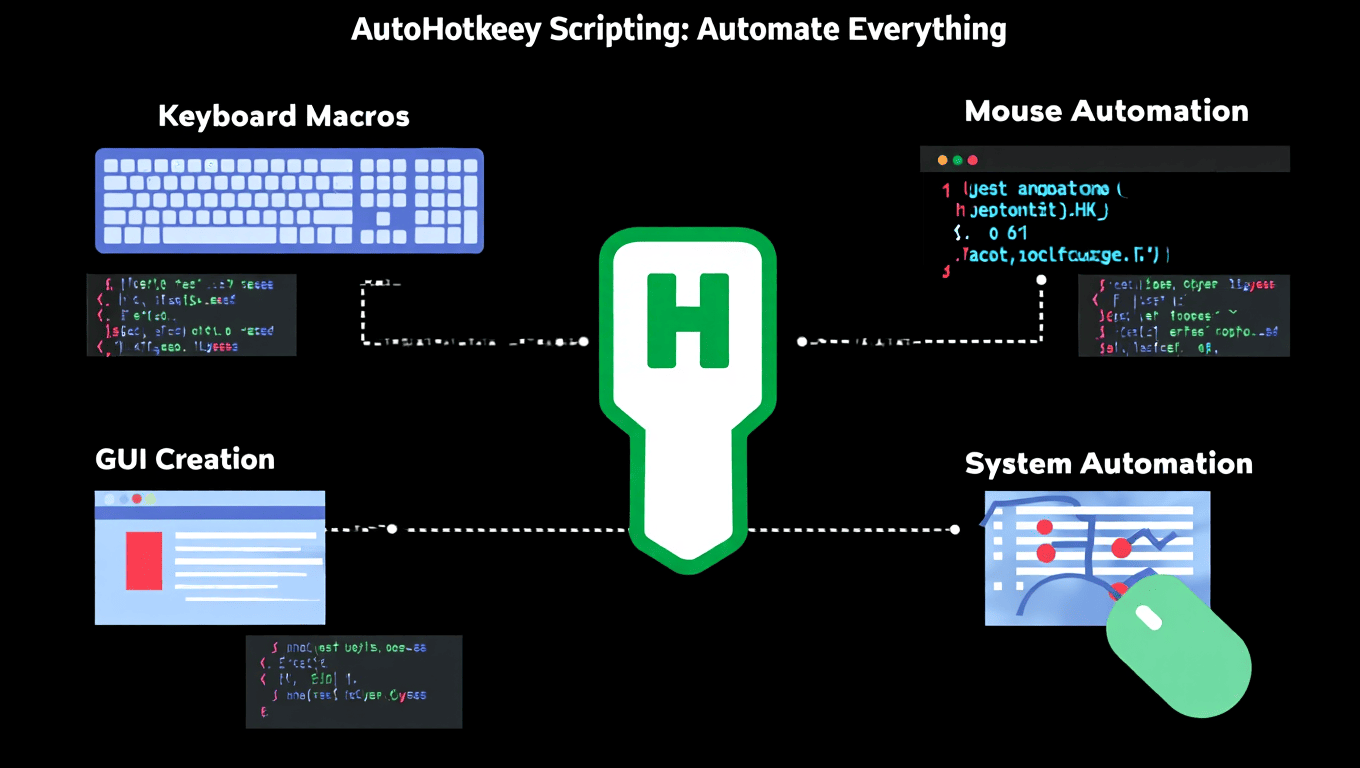Screen dimensions: 1360x768
Task: Click the white scroll wheel on green mouse
Action: click(x=1149, y=617)
